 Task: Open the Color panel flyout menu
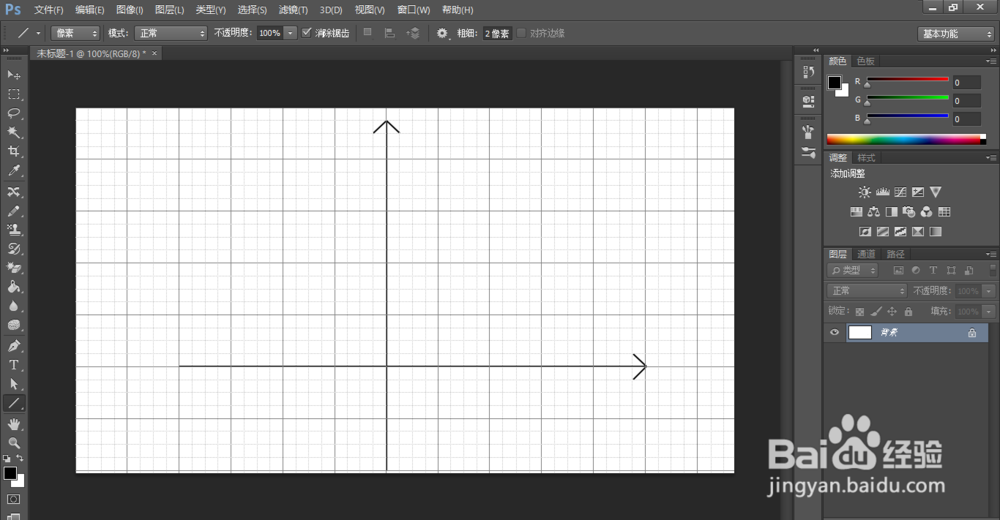click(990, 61)
